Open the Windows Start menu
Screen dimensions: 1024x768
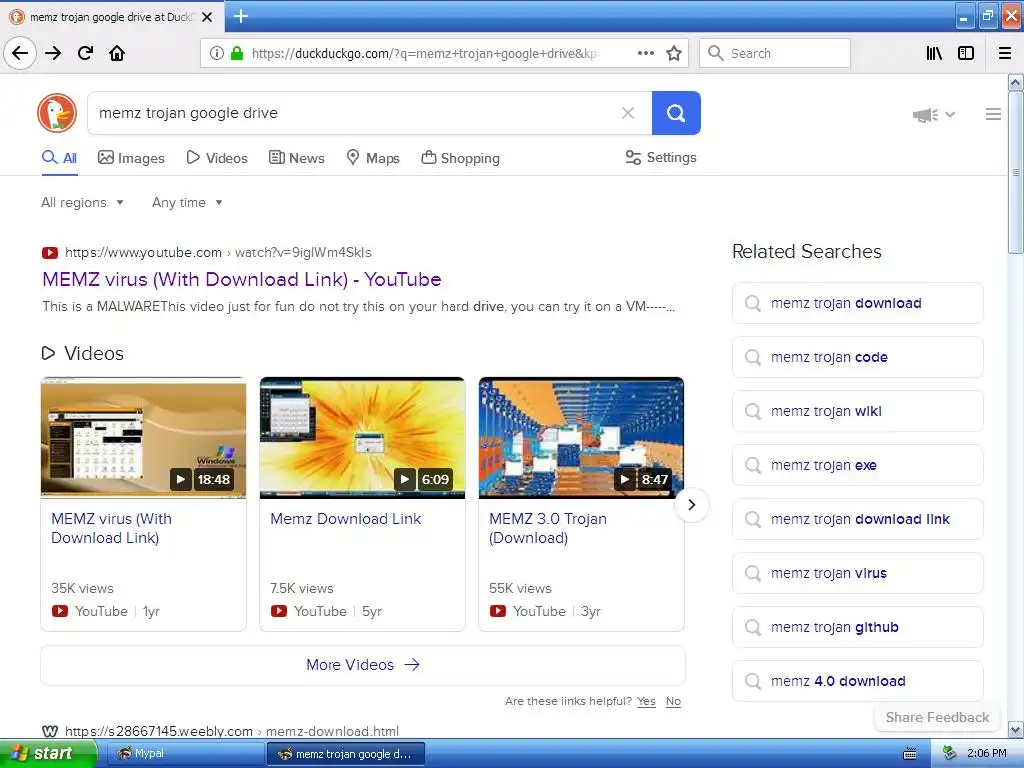click(48, 754)
